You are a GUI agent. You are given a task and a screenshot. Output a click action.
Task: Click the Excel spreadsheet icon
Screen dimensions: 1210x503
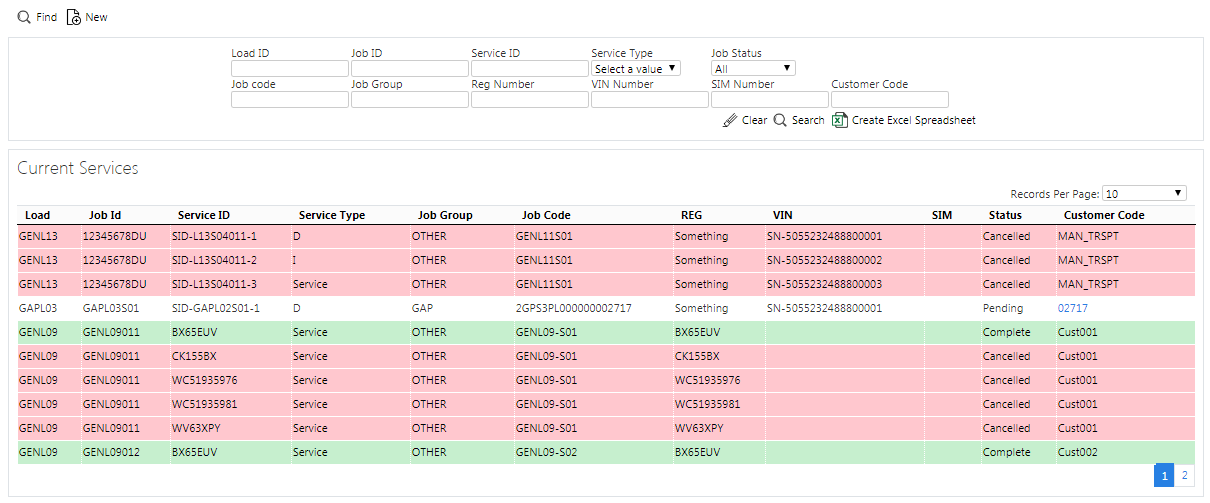840,120
